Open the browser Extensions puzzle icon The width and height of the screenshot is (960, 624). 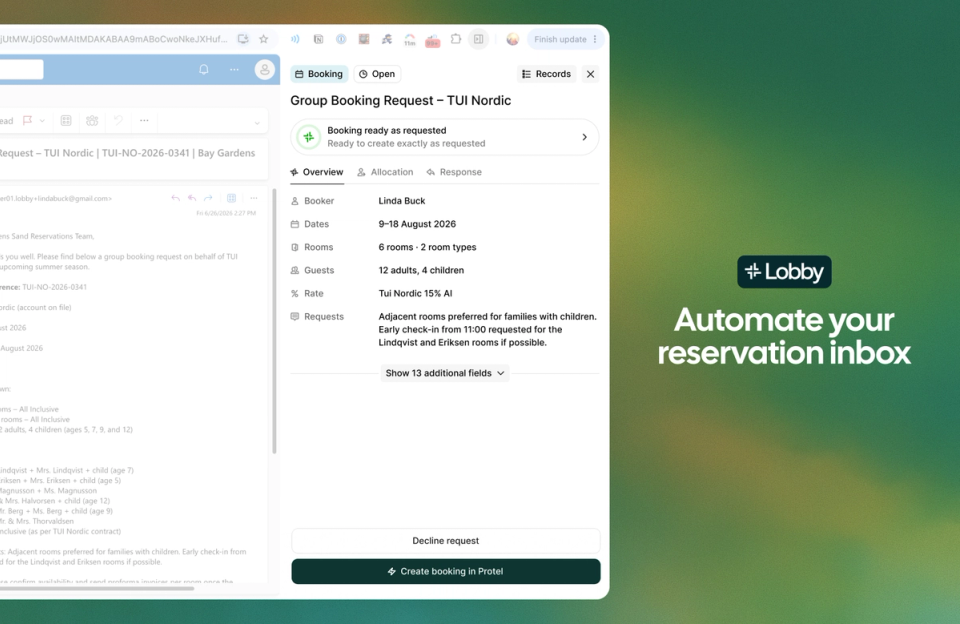(x=456, y=39)
